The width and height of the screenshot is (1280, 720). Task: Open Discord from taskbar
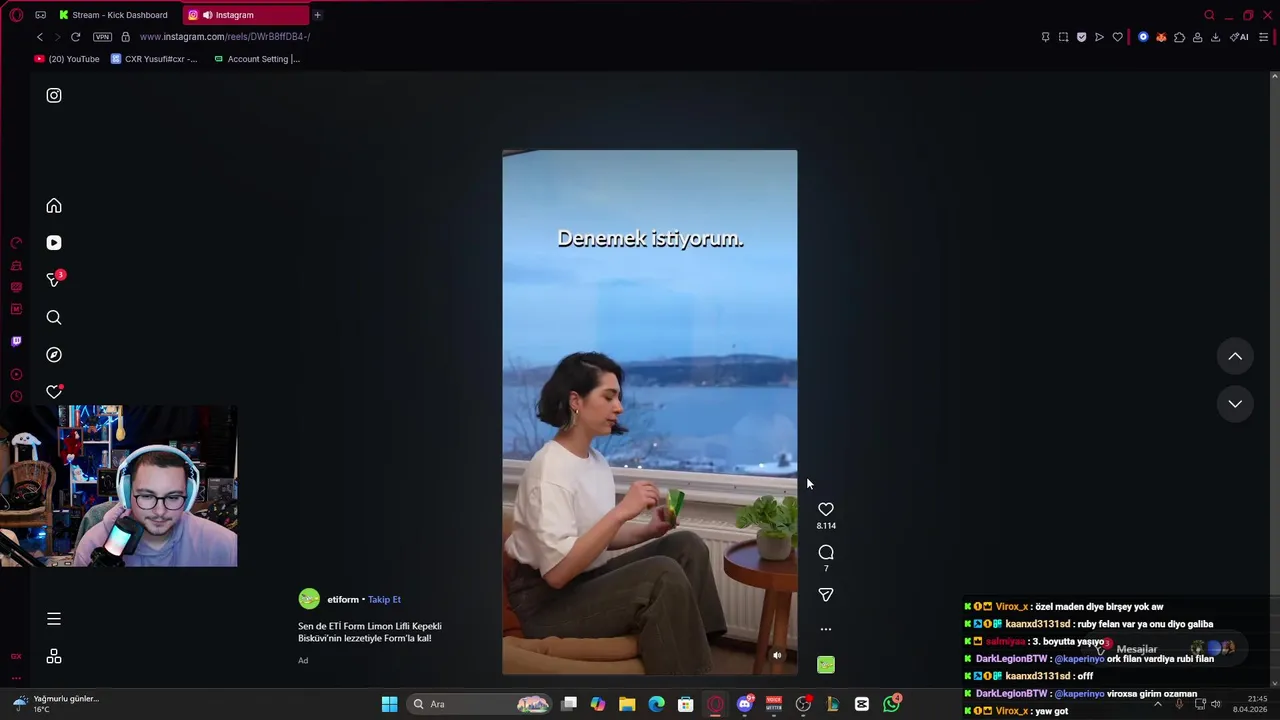pyautogui.click(x=745, y=704)
